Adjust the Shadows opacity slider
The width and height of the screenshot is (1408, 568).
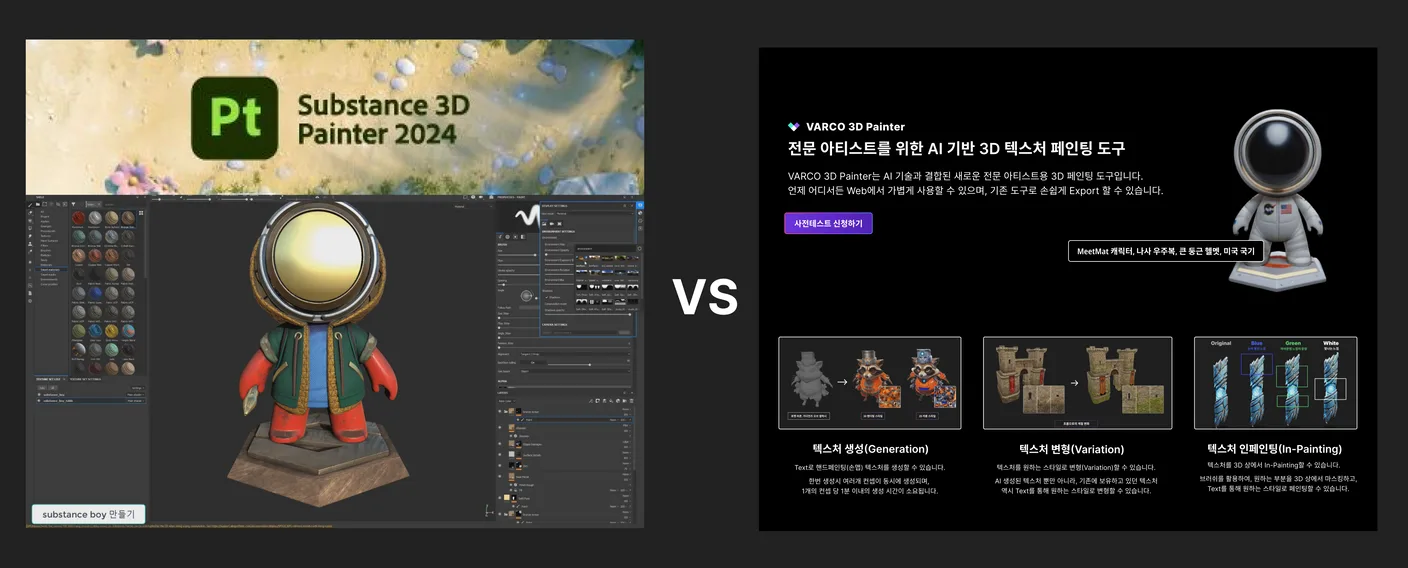pos(588,314)
